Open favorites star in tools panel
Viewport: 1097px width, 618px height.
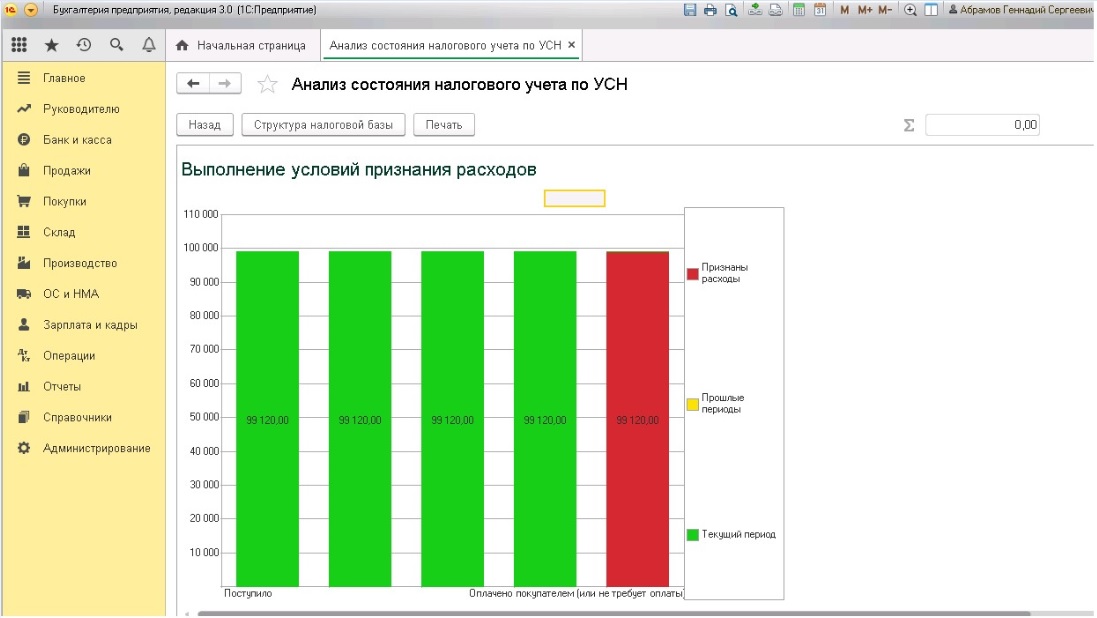(52, 45)
